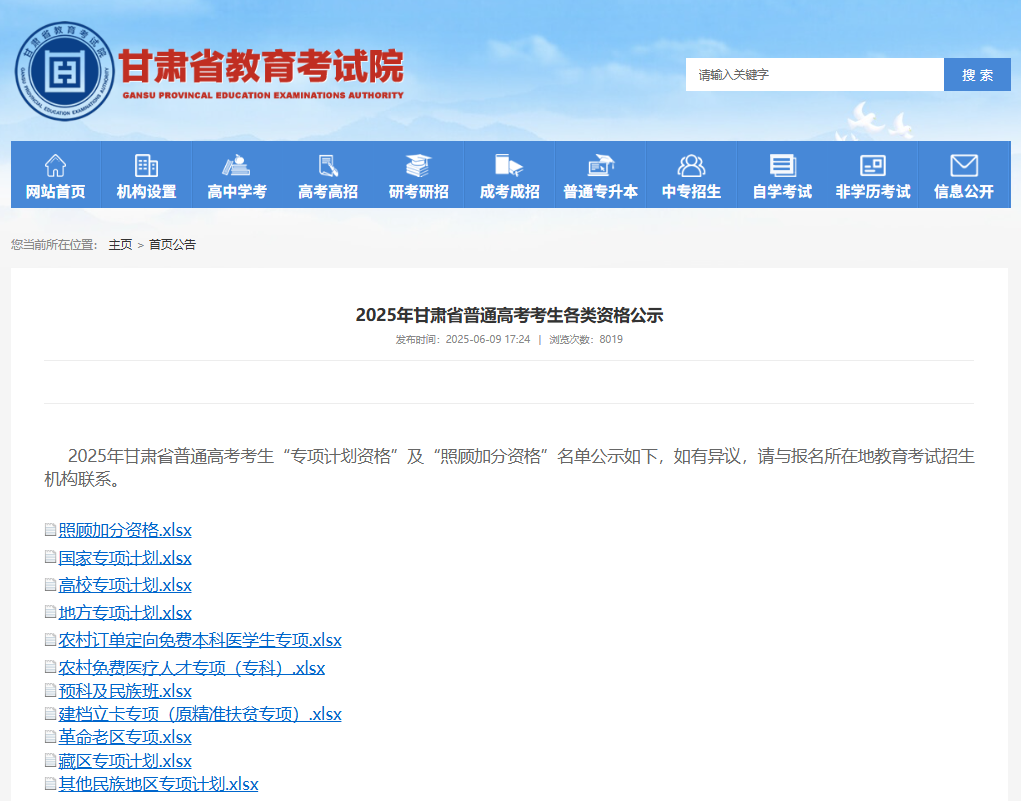Download 国家专项计划.xlsx
Image resolution: width=1021 pixels, height=801 pixels.
(x=125, y=558)
